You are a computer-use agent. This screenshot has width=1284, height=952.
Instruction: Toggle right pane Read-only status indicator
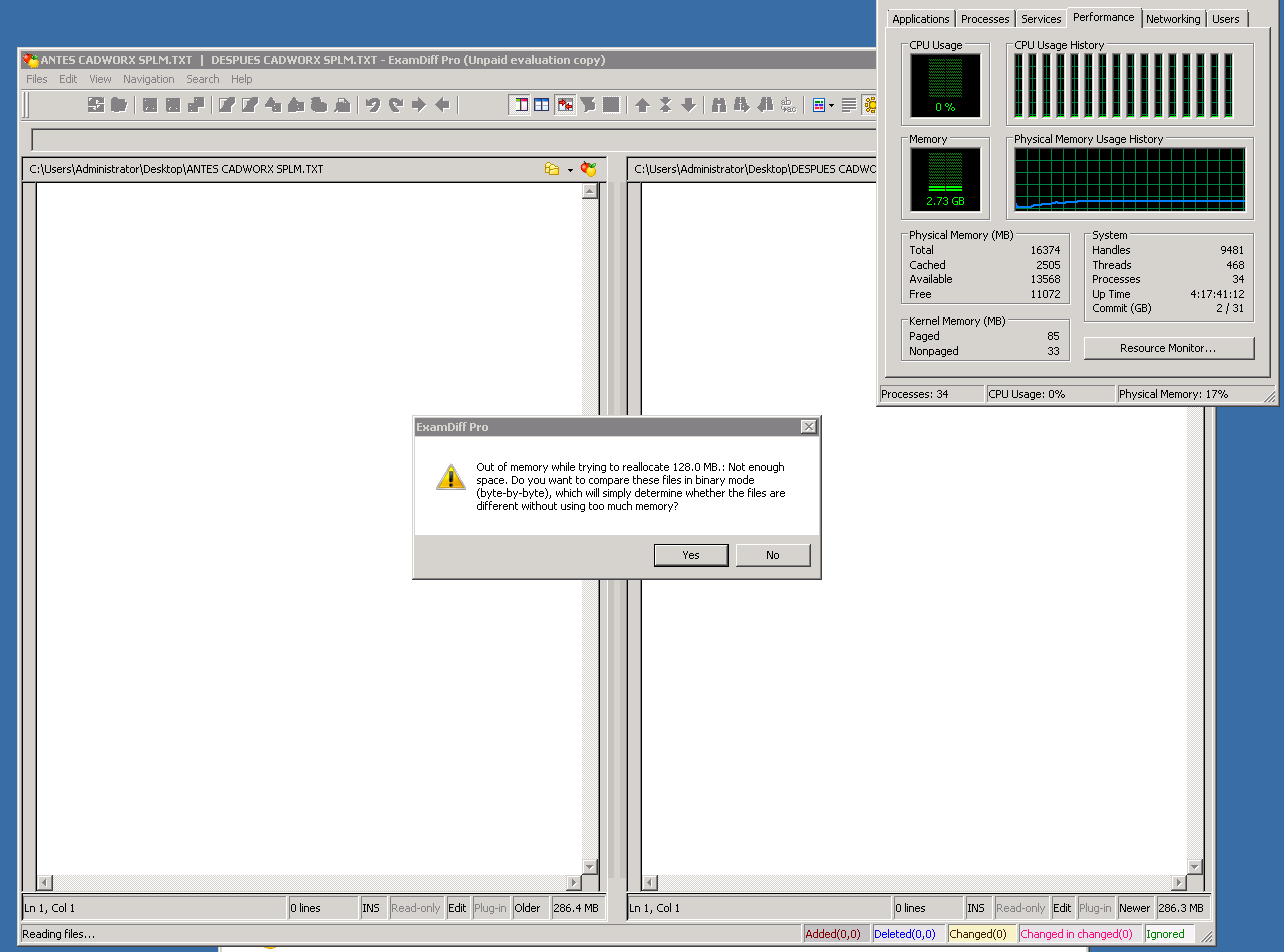1021,908
